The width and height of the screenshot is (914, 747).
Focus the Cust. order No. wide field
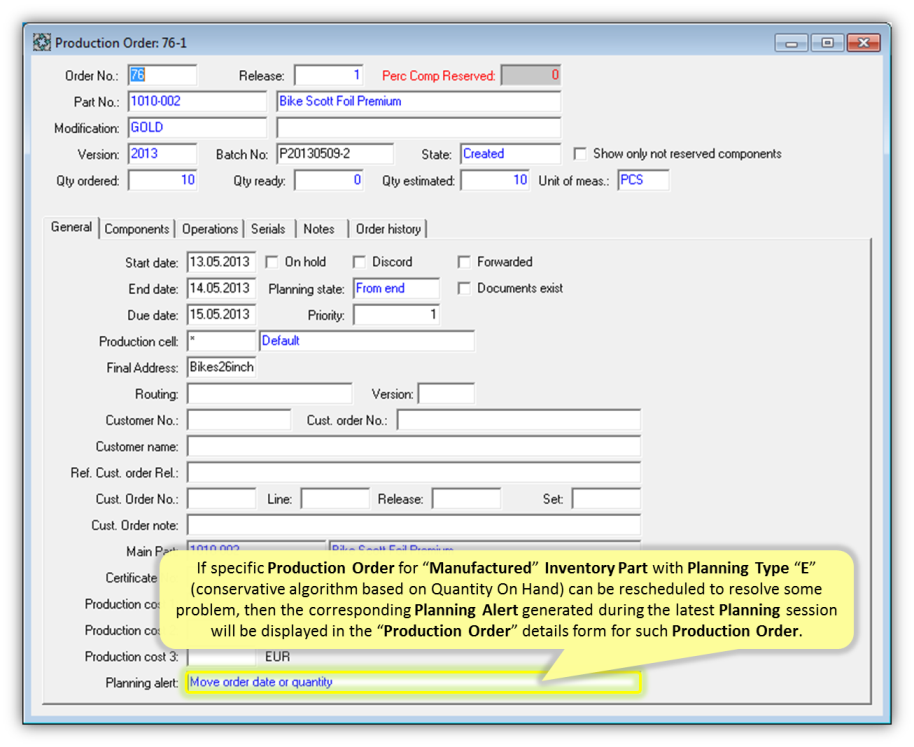click(x=519, y=420)
